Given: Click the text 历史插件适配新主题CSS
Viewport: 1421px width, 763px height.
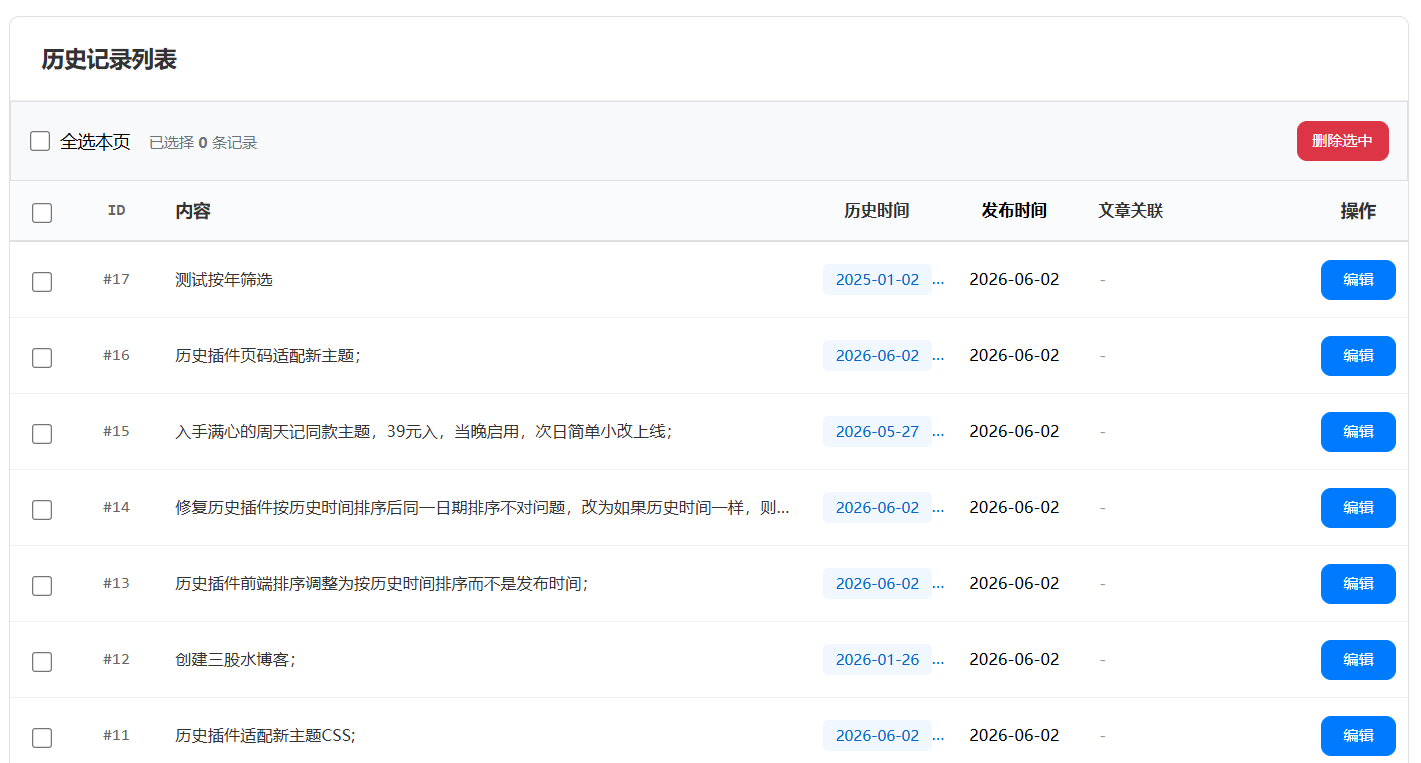Looking at the screenshot, I should [x=265, y=736].
